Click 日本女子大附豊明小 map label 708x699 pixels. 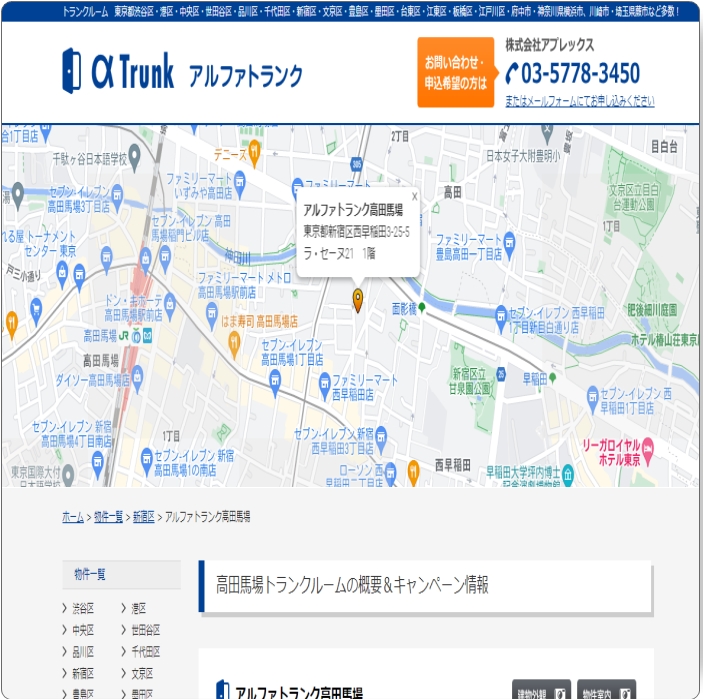(523, 156)
